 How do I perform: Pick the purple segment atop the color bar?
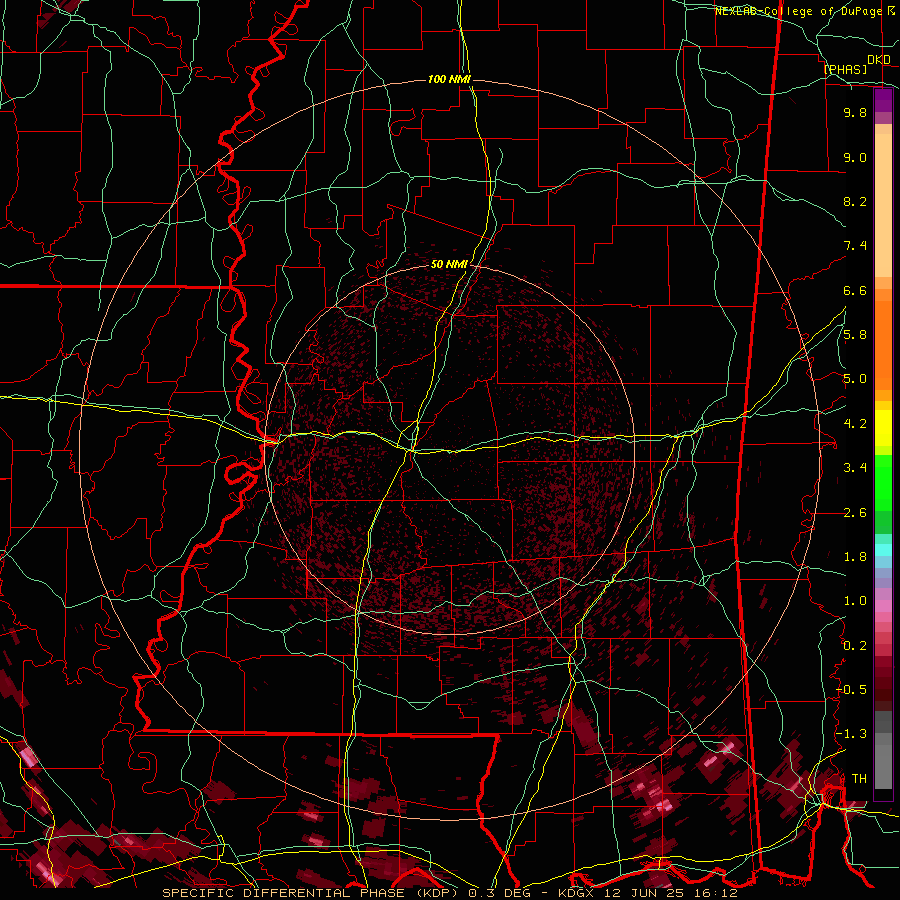point(883,100)
